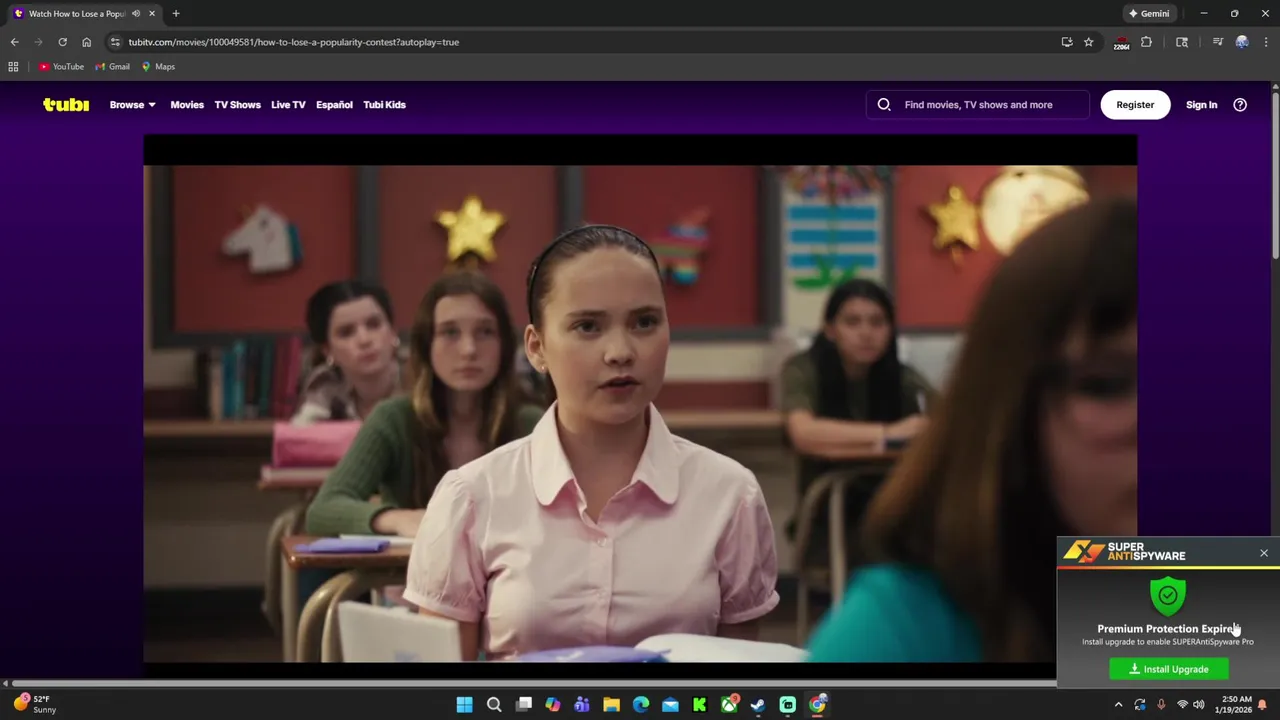Open the Browse dropdown menu

(x=133, y=104)
